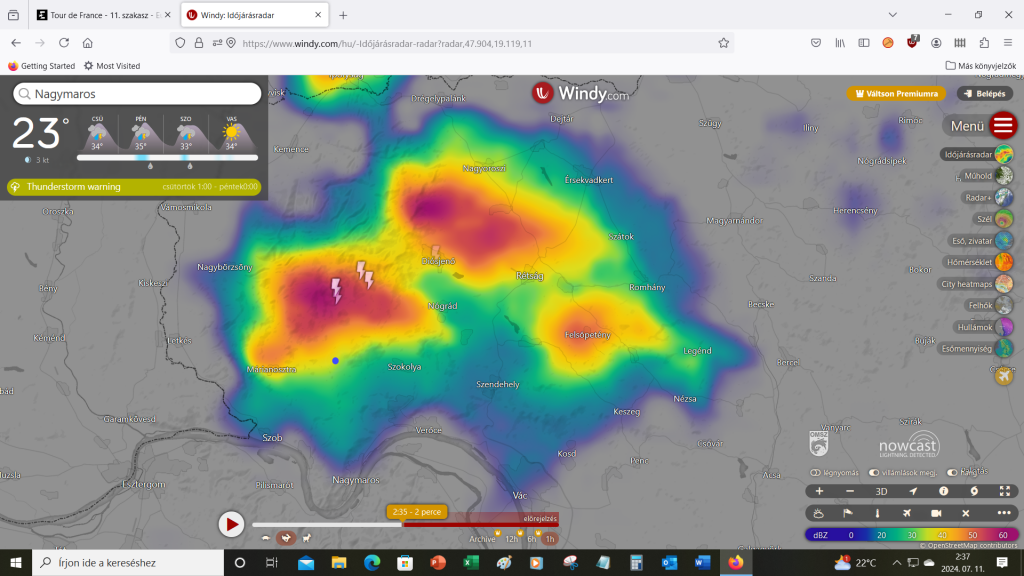
Task: Enable the 3D map view
Action: 881,491
